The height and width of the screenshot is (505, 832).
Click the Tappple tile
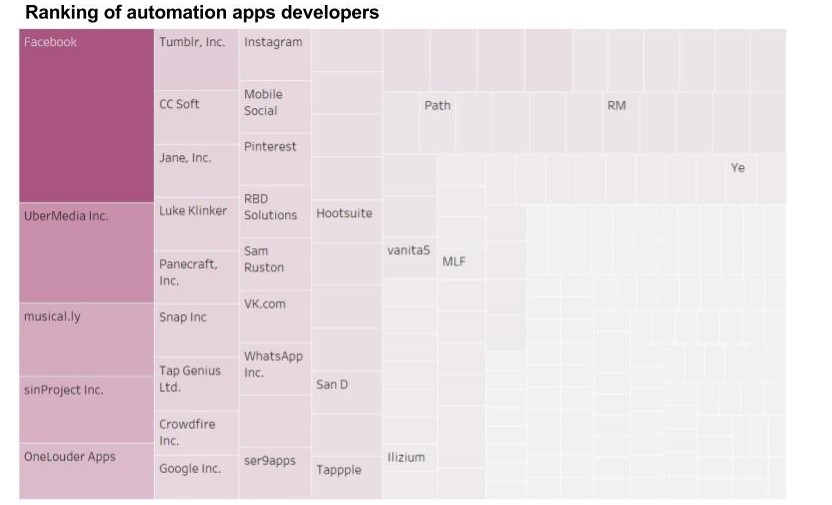346,478
